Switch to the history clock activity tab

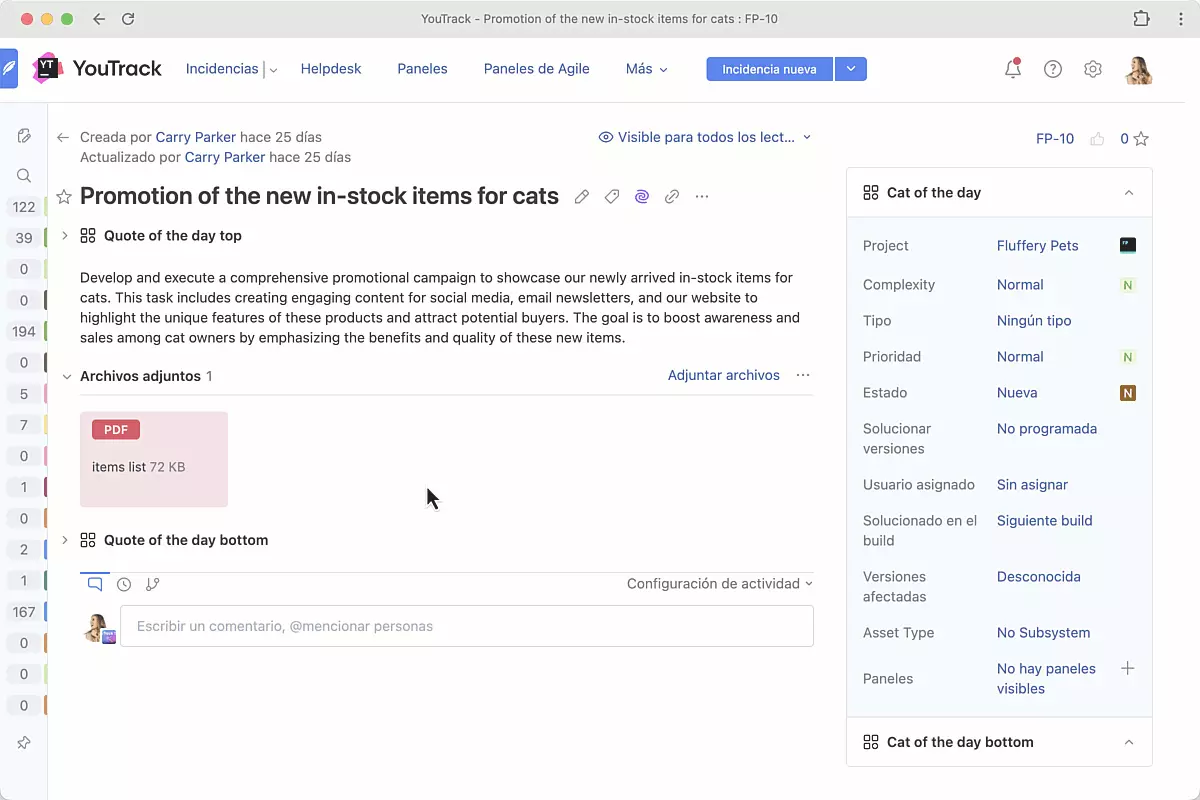[x=124, y=584]
